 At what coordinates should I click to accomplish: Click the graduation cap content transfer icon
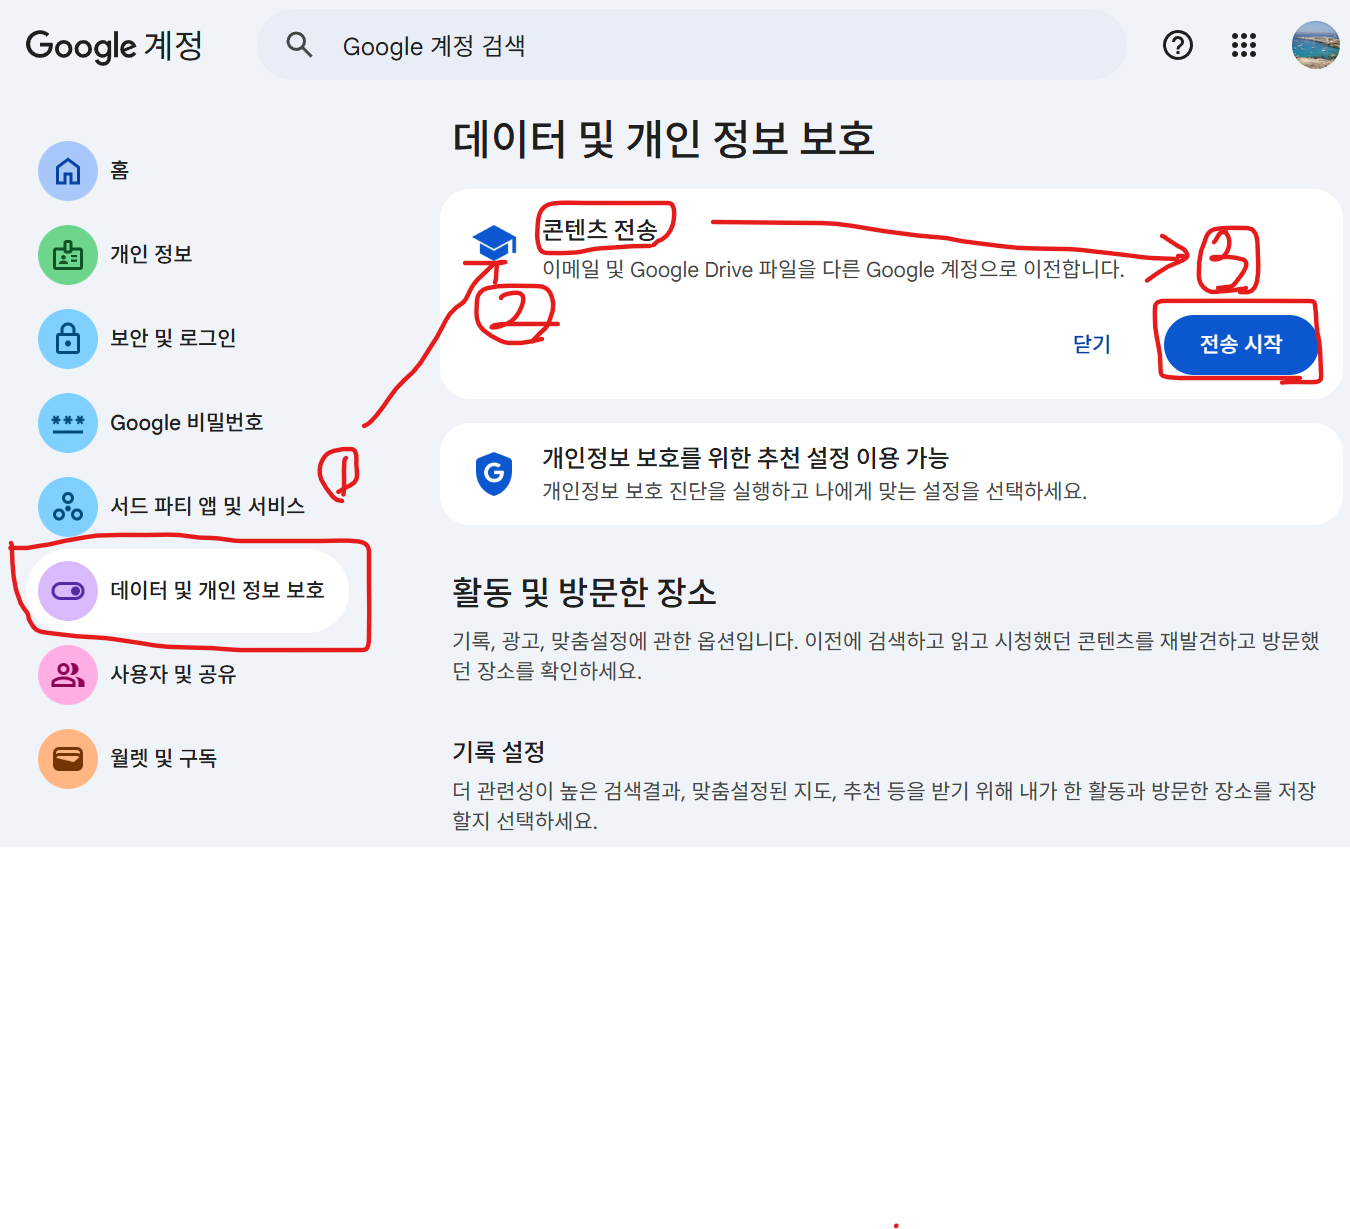point(494,243)
